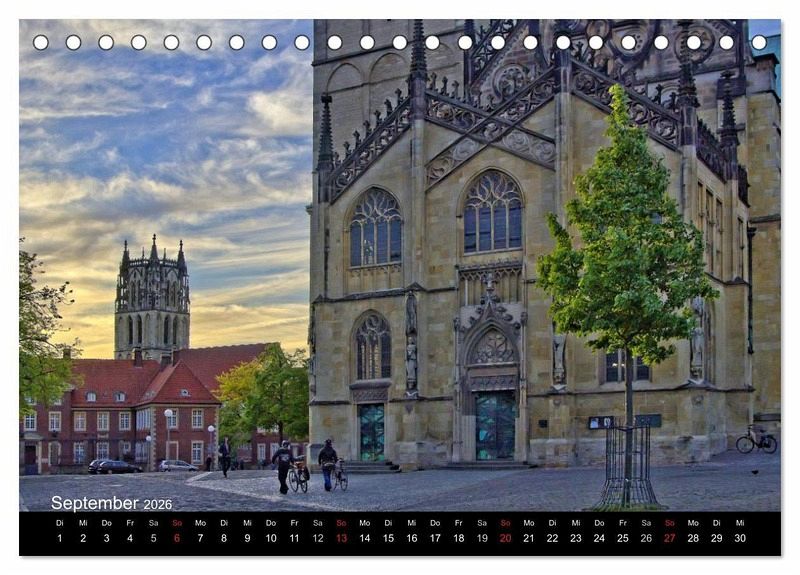Screen dimensions: 800x575
Task: Select date 24 in the calendar row
Action: [x=599, y=538]
